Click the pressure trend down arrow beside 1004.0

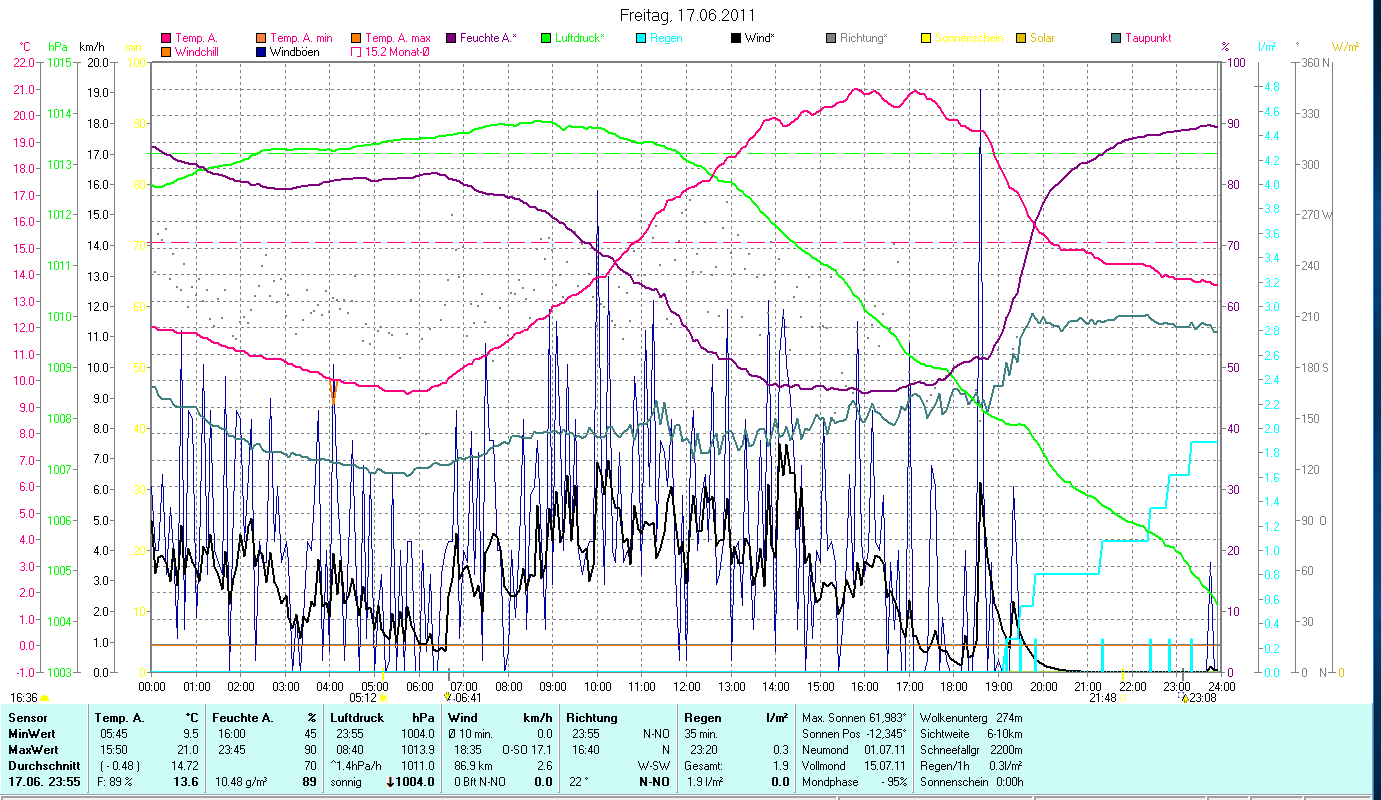click(390, 782)
